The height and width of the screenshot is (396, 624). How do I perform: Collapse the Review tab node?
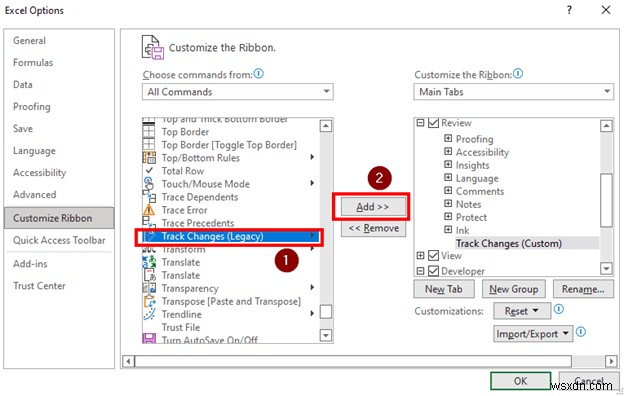pos(420,123)
